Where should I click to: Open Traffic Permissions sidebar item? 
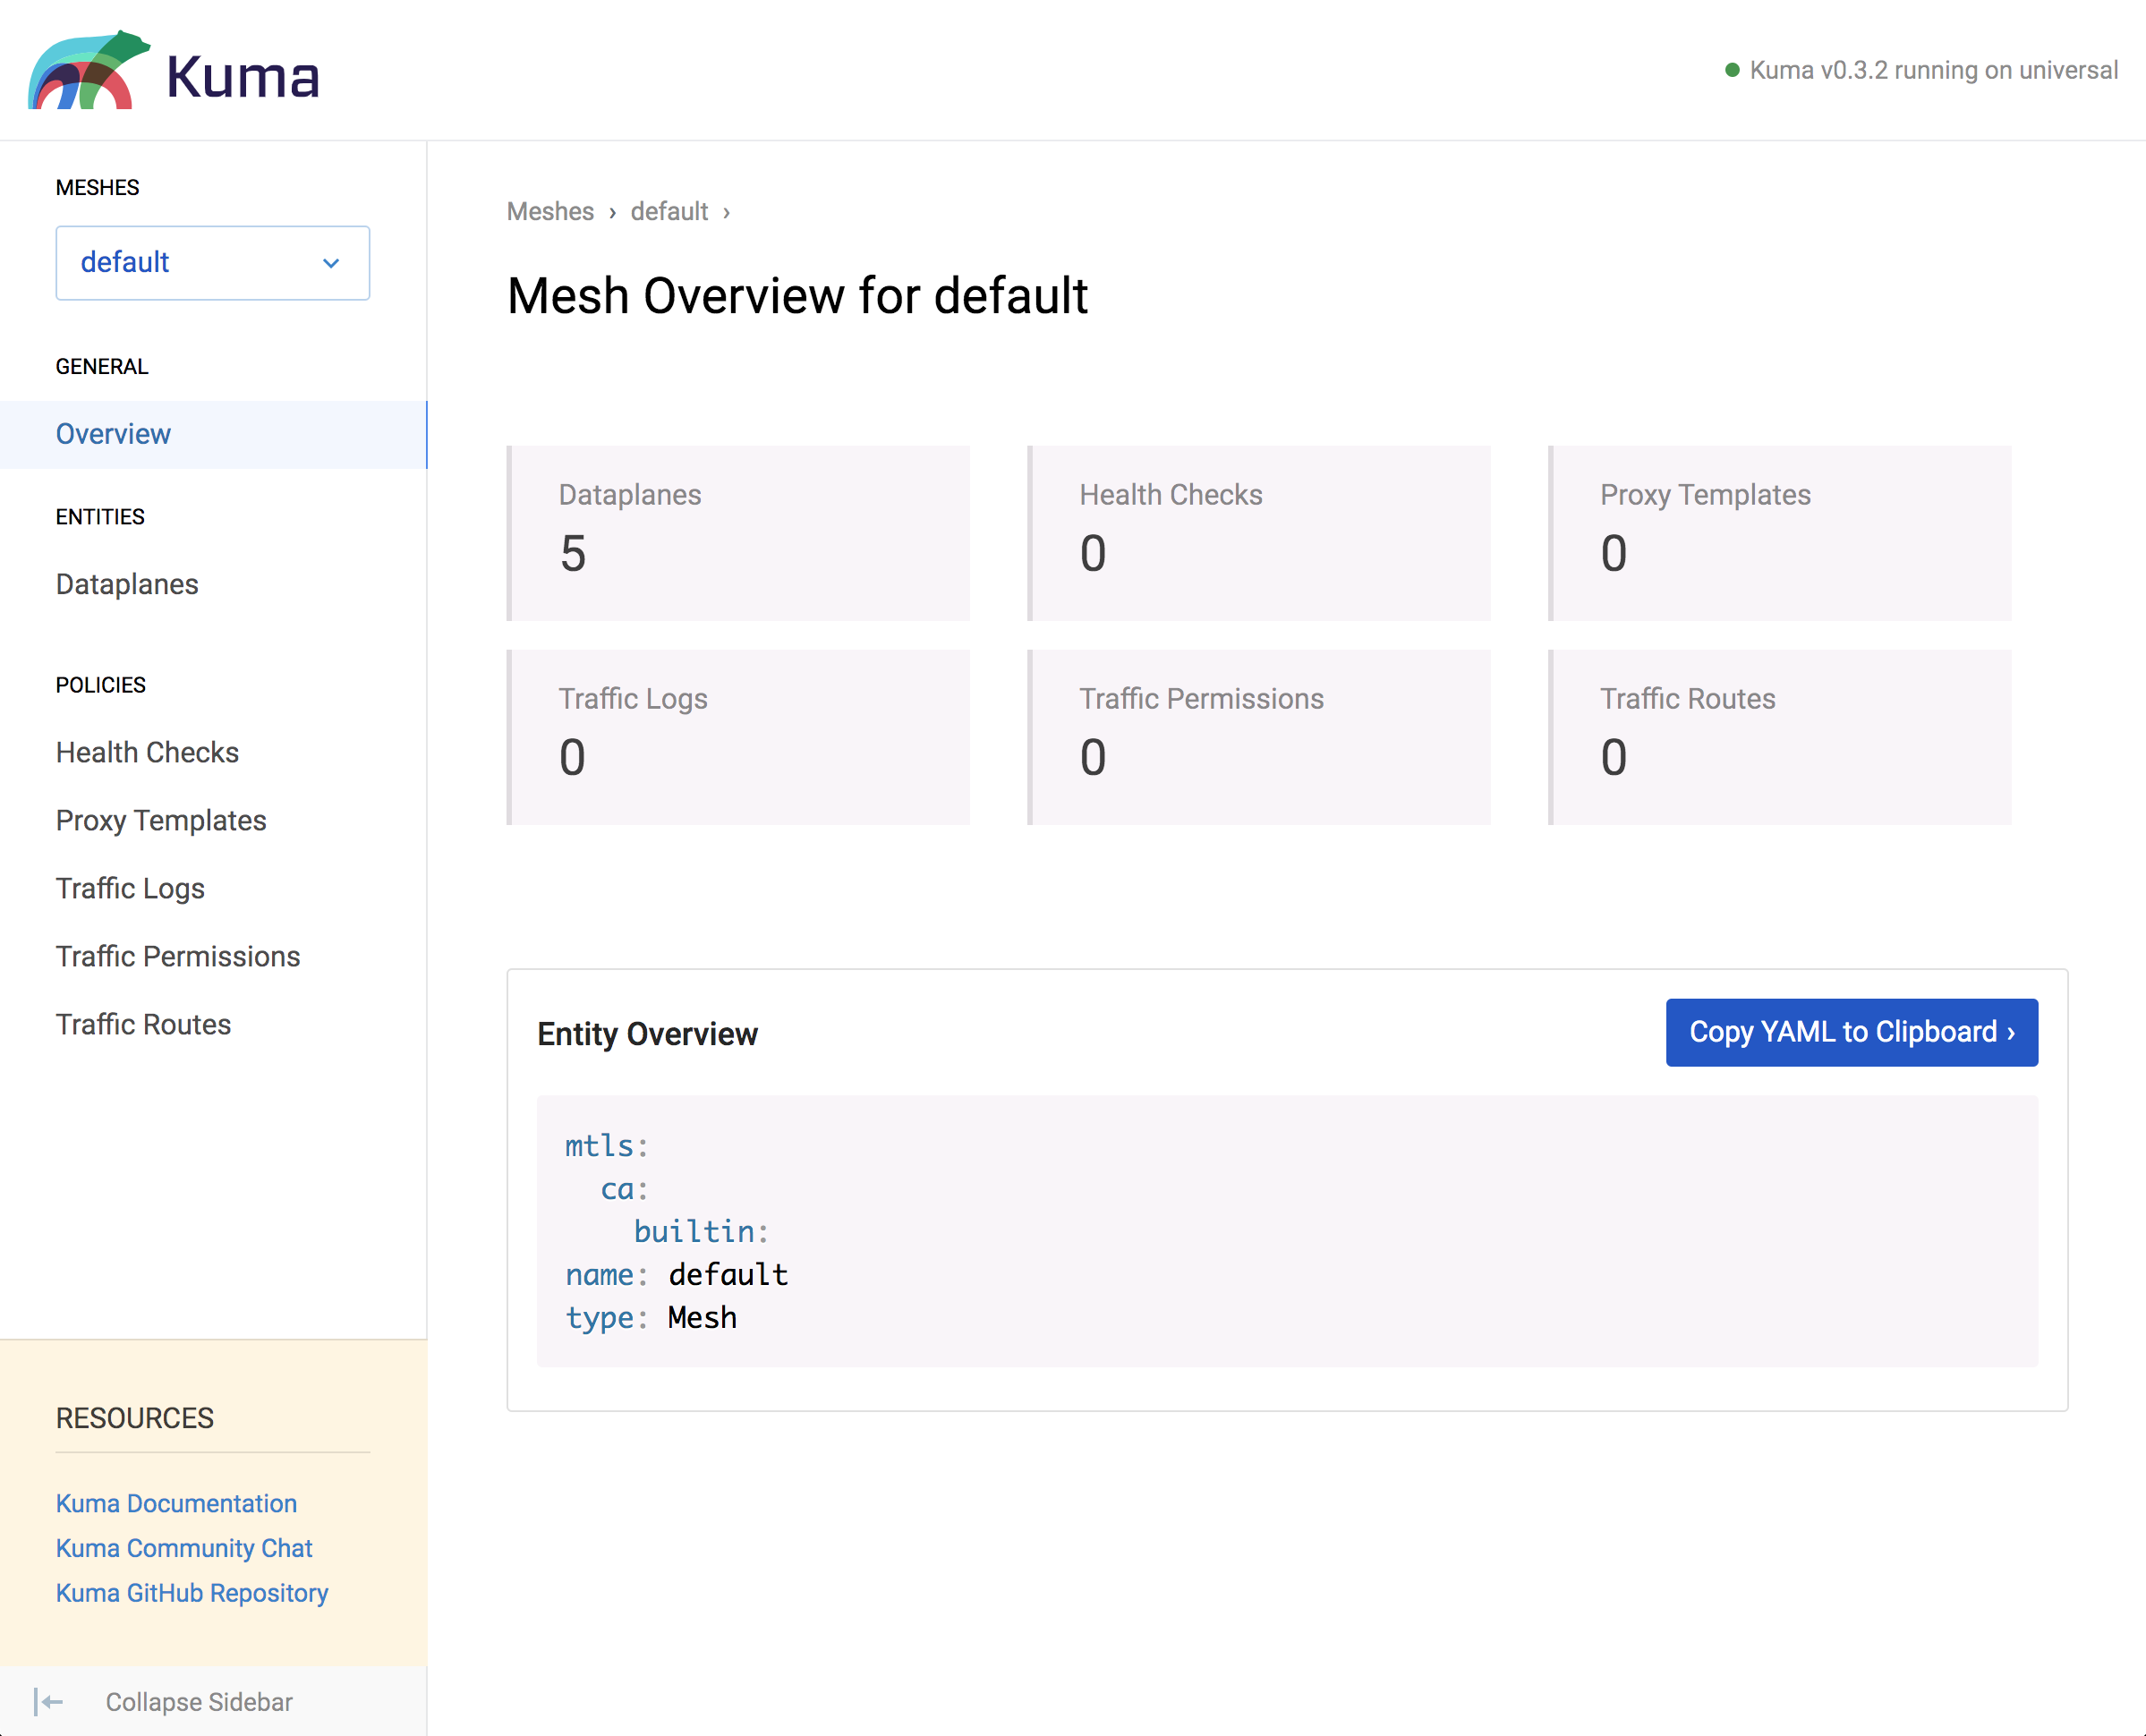pos(178,956)
